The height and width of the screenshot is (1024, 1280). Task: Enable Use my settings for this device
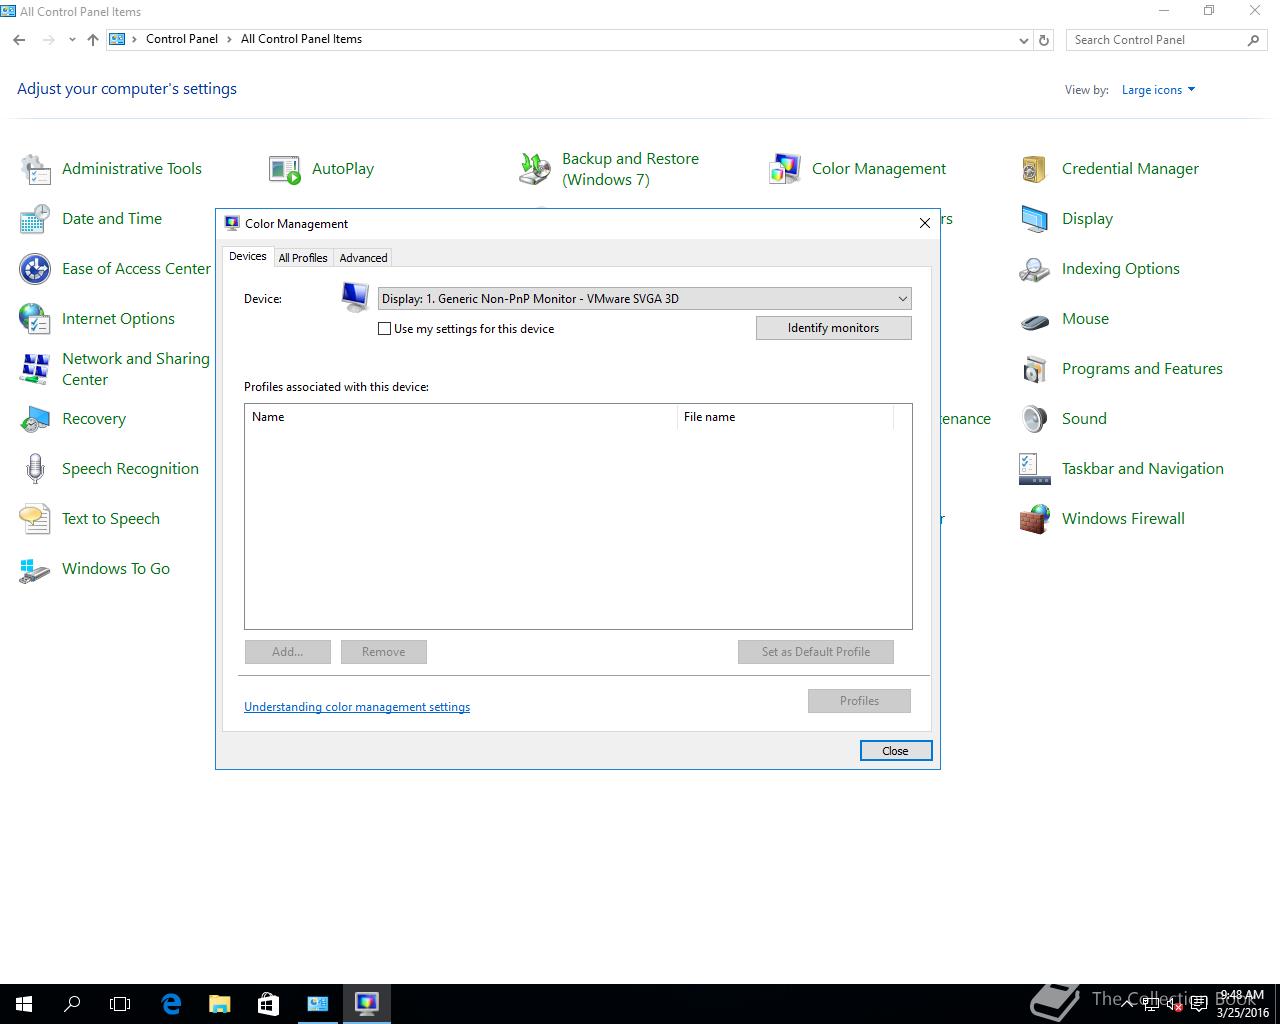tap(384, 329)
